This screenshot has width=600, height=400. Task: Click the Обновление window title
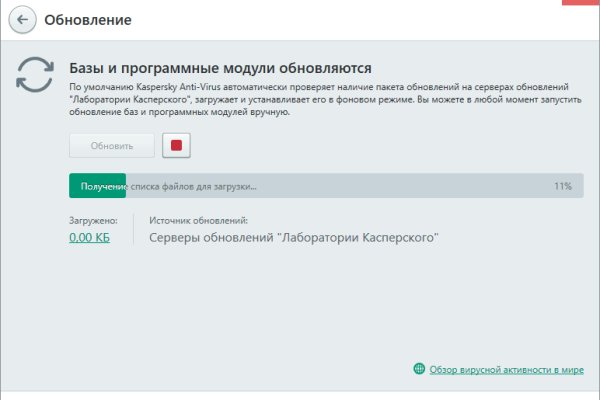pos(87,20)
